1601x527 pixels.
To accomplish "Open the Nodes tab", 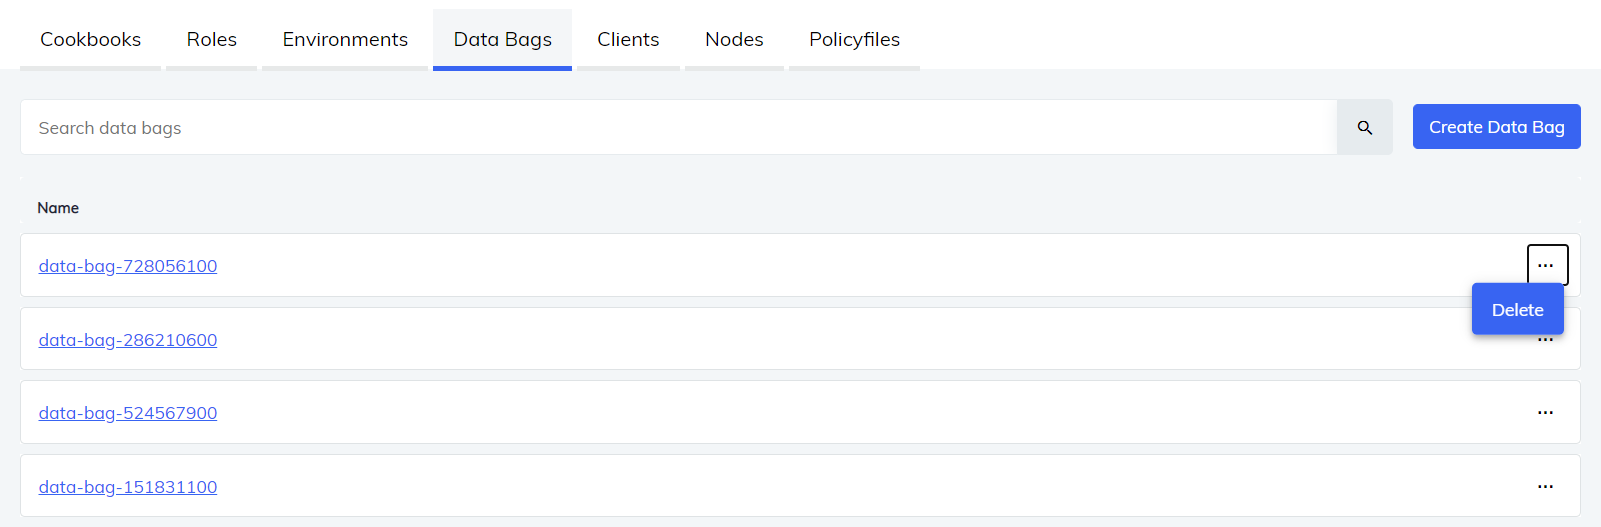I will [734, 39].
